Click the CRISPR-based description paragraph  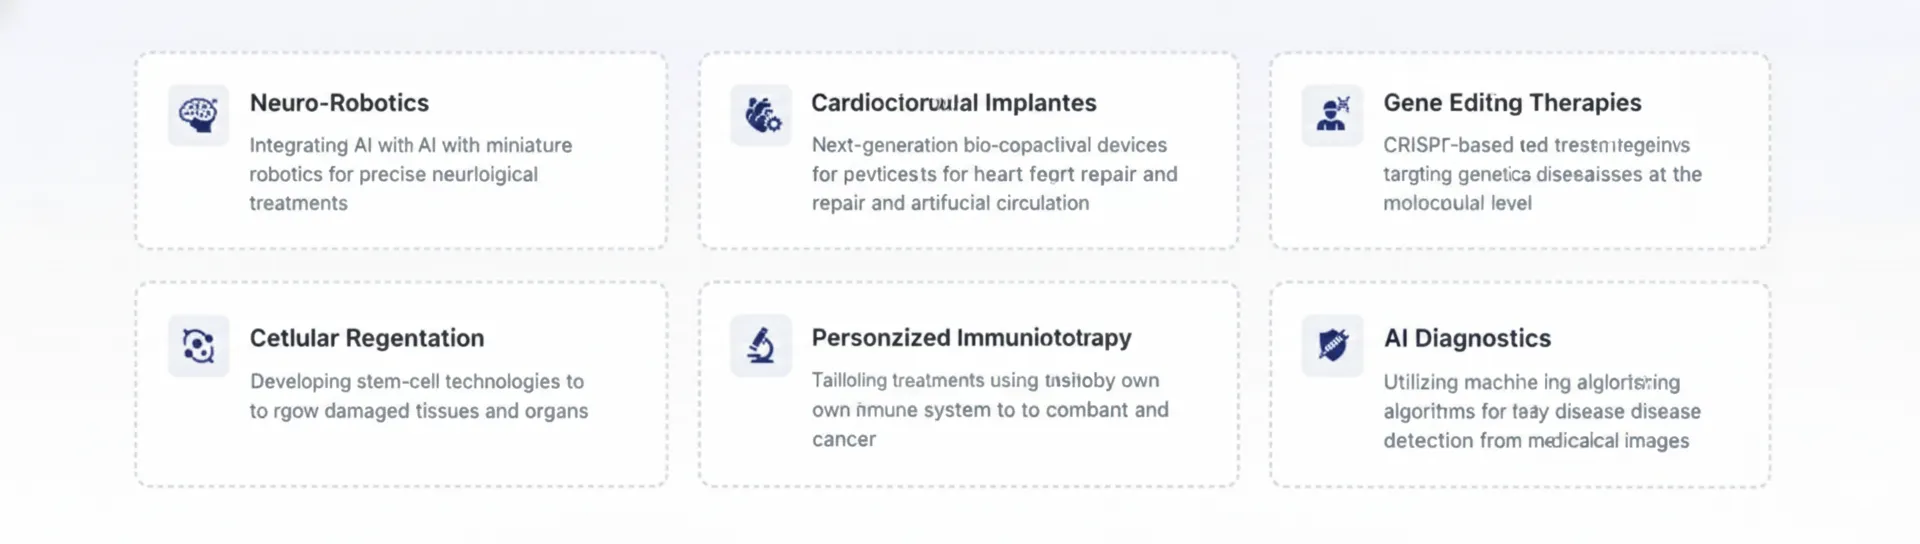[x=1542, y=174]
